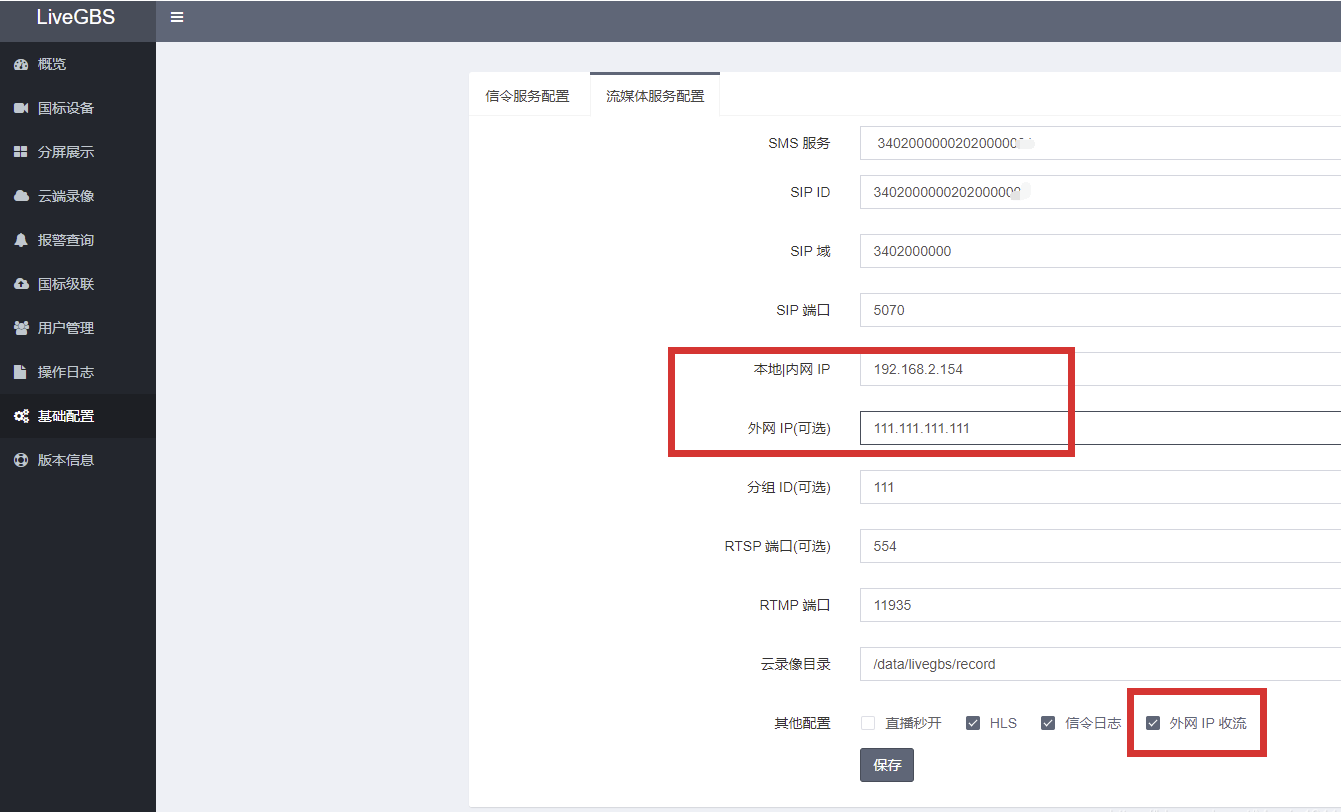Click the SIP 端口 field showing 5070

1100,310
